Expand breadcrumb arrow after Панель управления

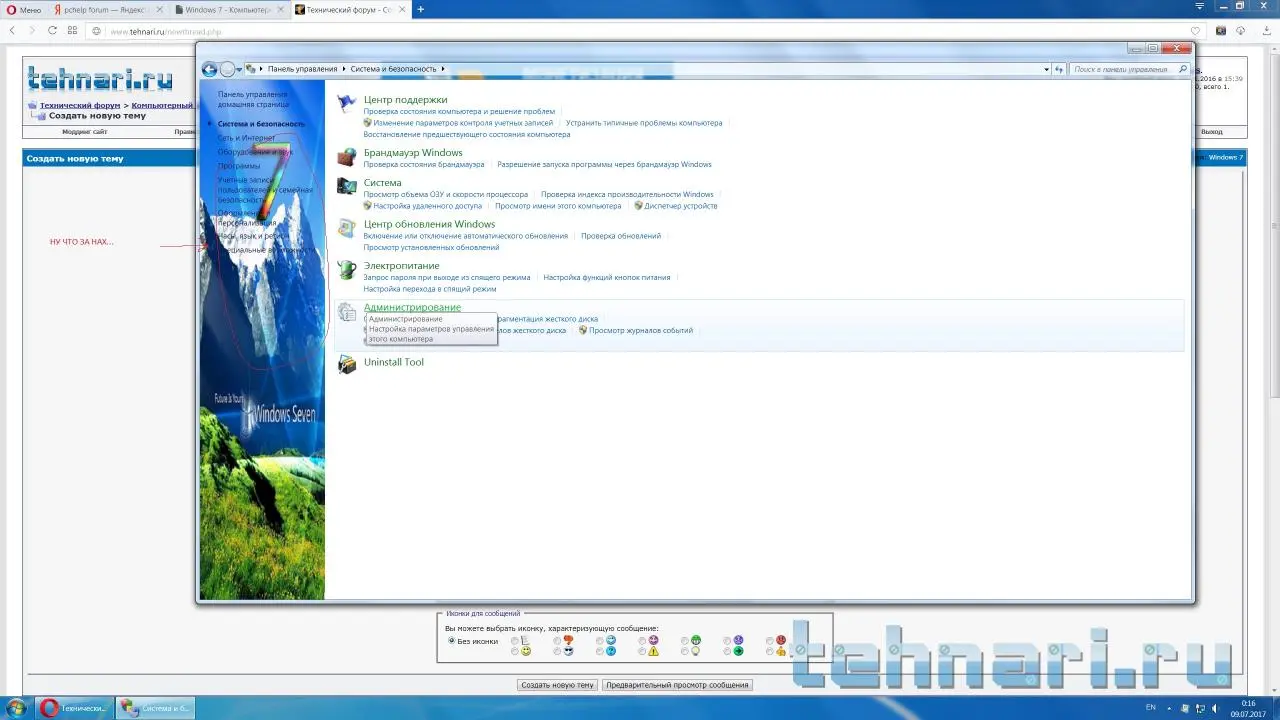346,69
